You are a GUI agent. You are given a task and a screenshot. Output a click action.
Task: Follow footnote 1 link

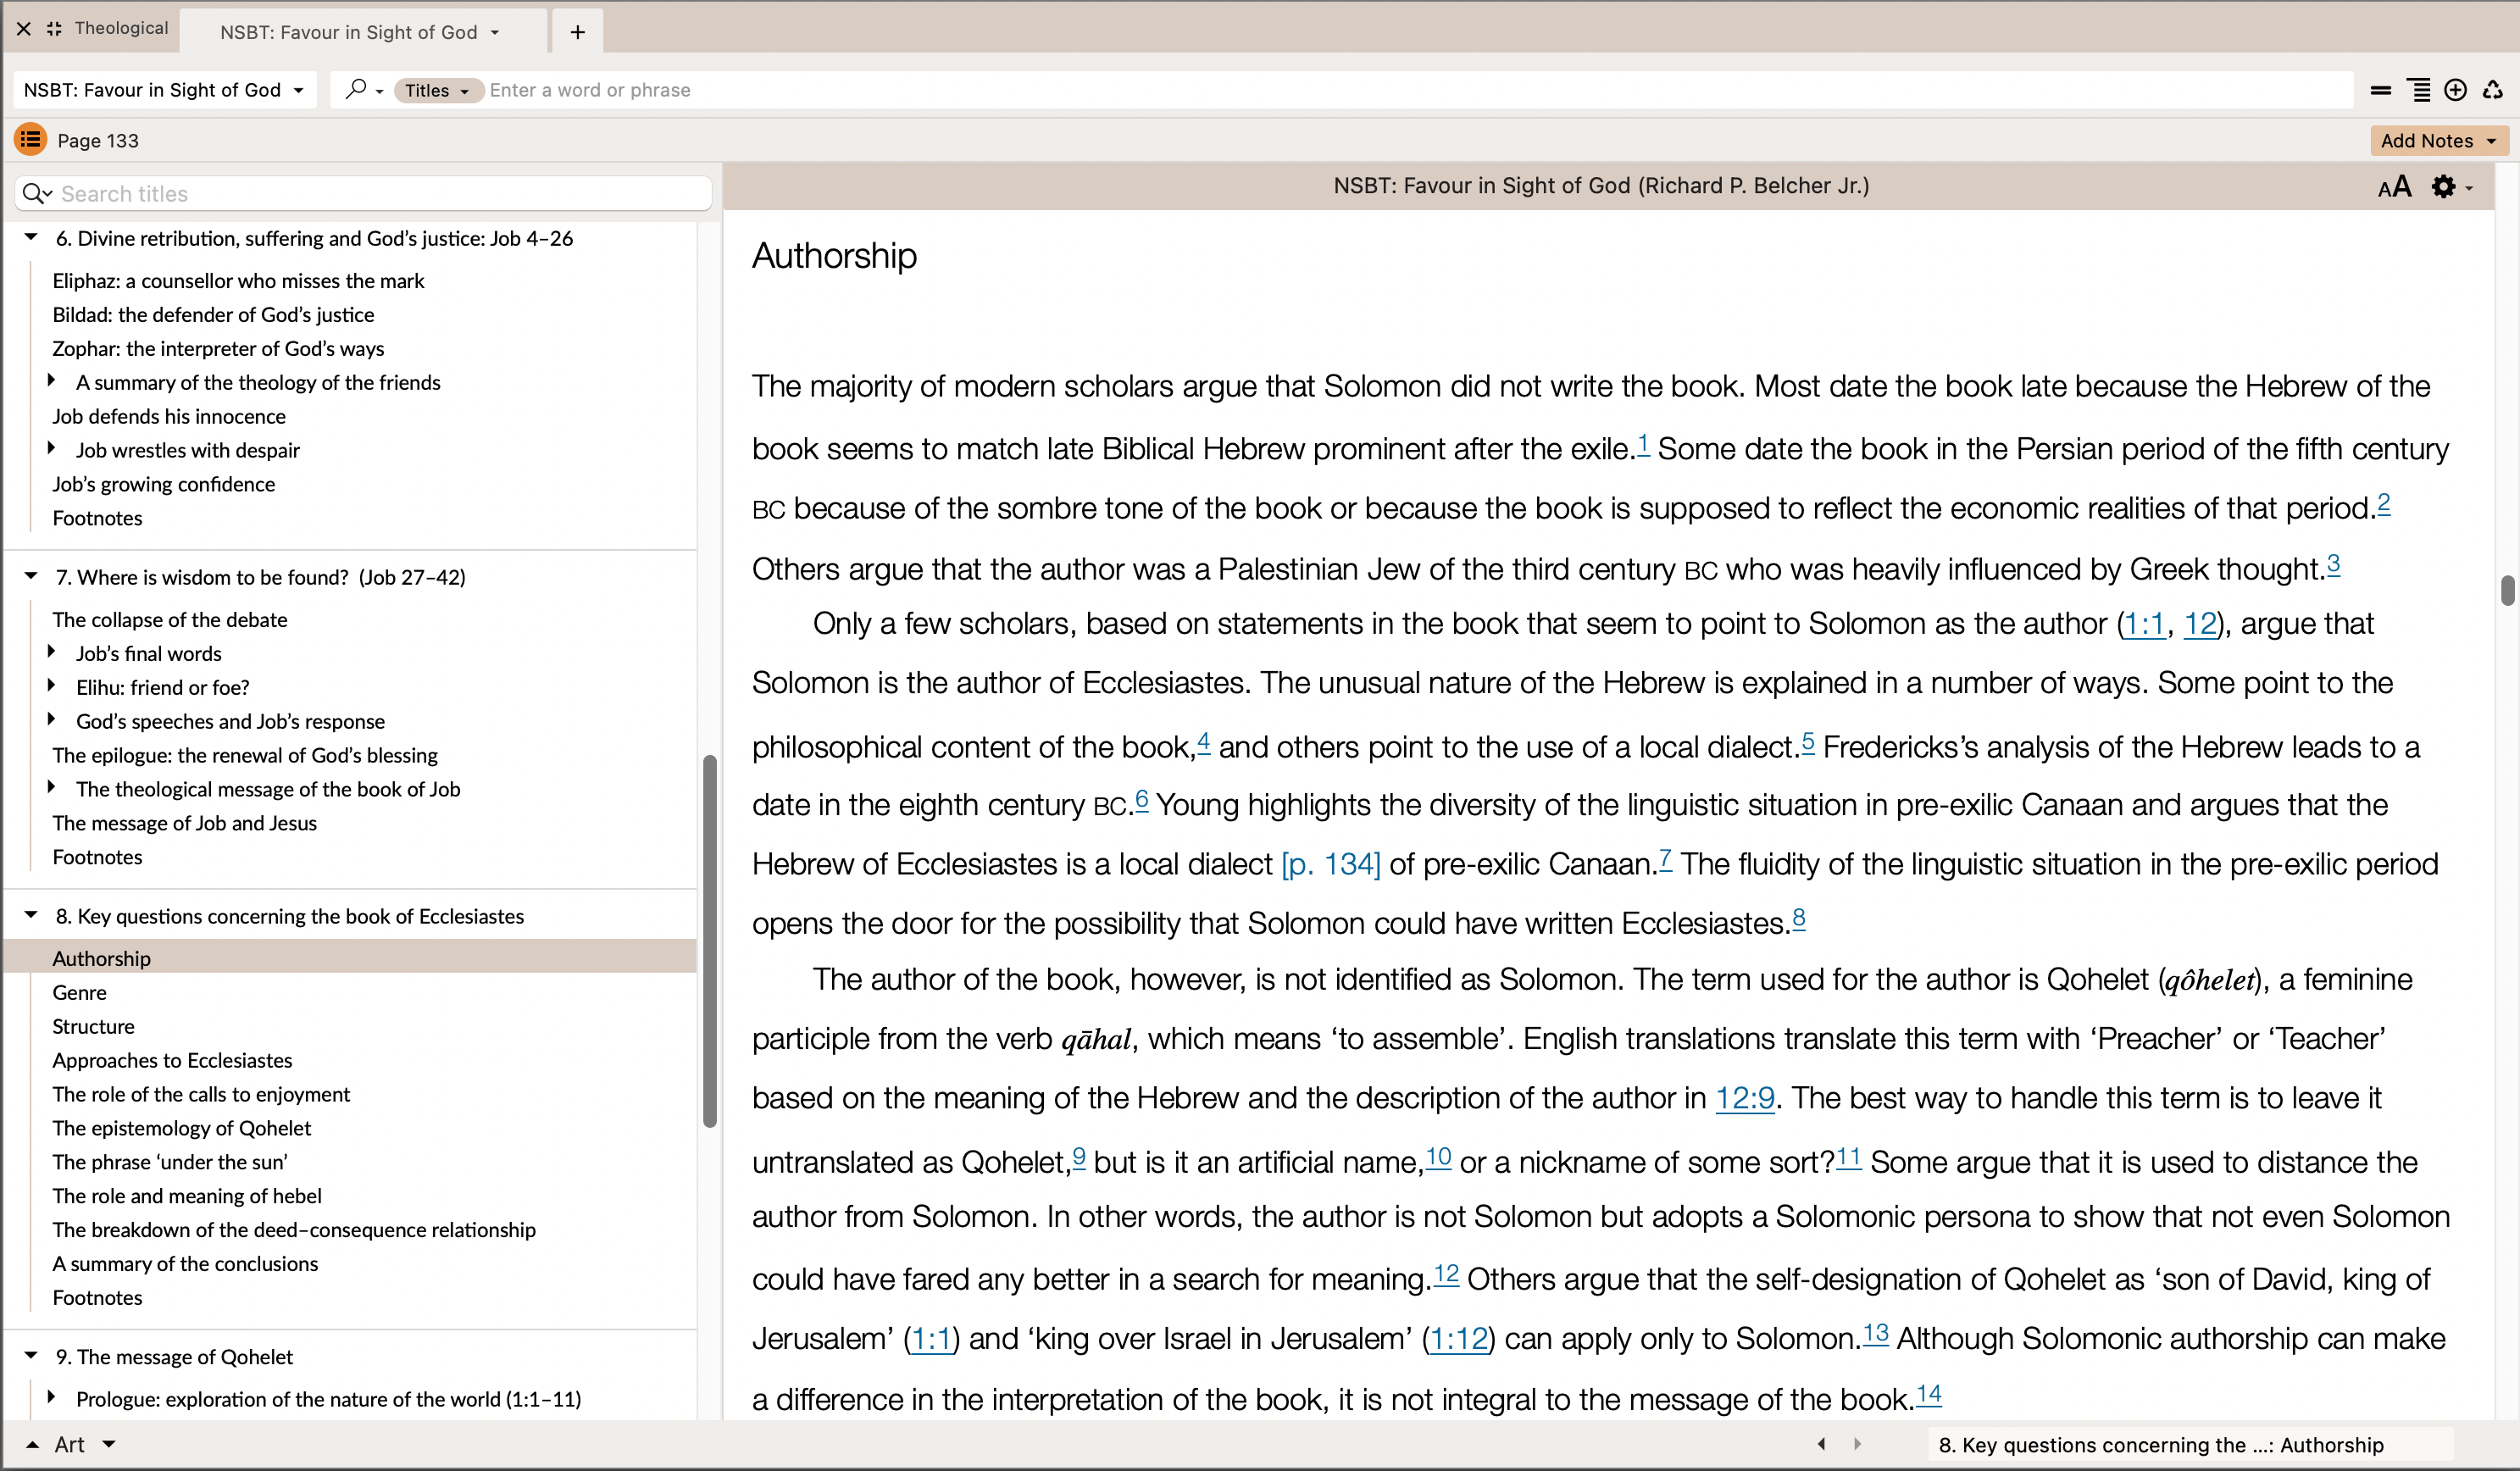(x=1642, y=445)
